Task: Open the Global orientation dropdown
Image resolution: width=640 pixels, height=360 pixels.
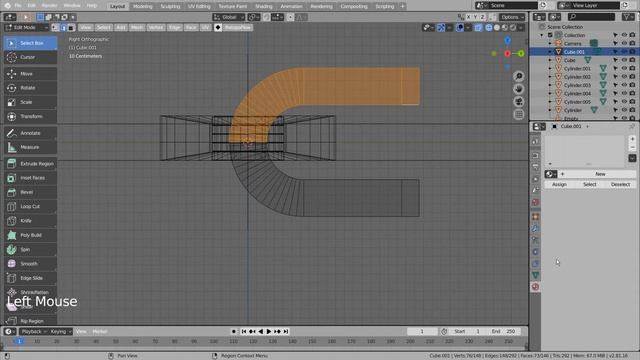Action: (x=229, y=17)
